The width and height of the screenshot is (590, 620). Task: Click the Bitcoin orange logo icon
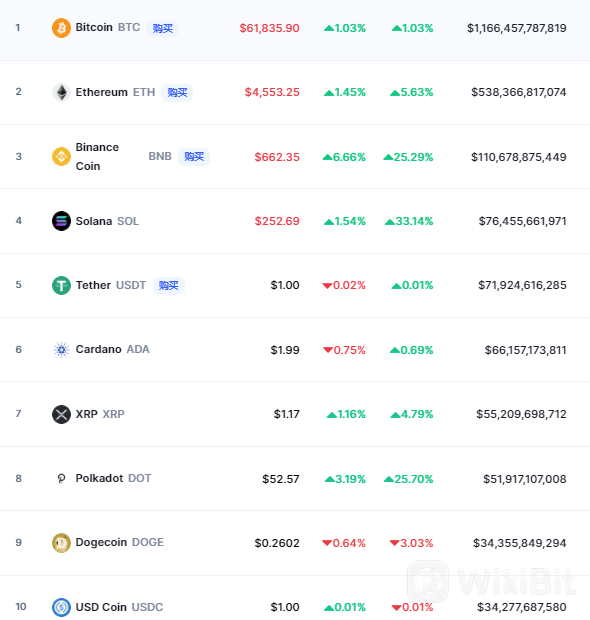(61, 28)
